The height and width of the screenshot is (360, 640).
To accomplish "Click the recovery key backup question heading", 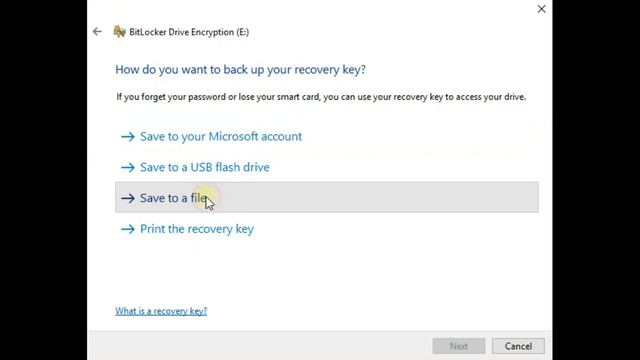I will point(240,69).
